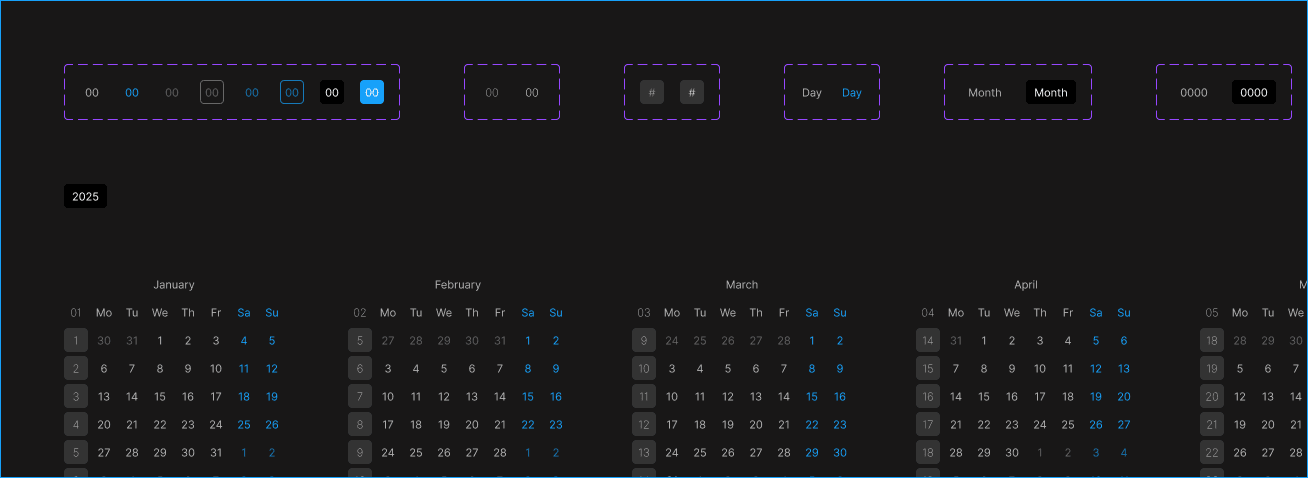Click the We weekday header under February
Viewport: 1308px width, 478px height.
[x=444, y=313]
